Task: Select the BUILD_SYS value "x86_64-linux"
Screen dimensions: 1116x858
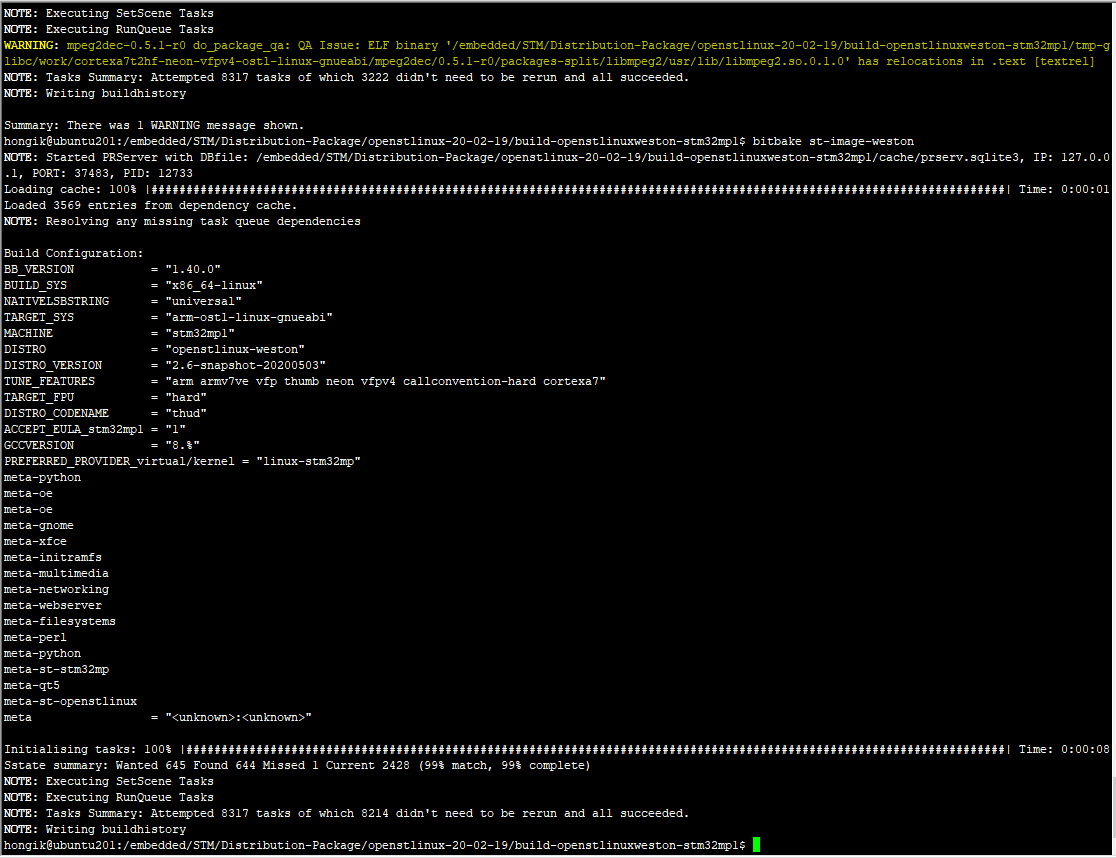Action: (214, 285)
